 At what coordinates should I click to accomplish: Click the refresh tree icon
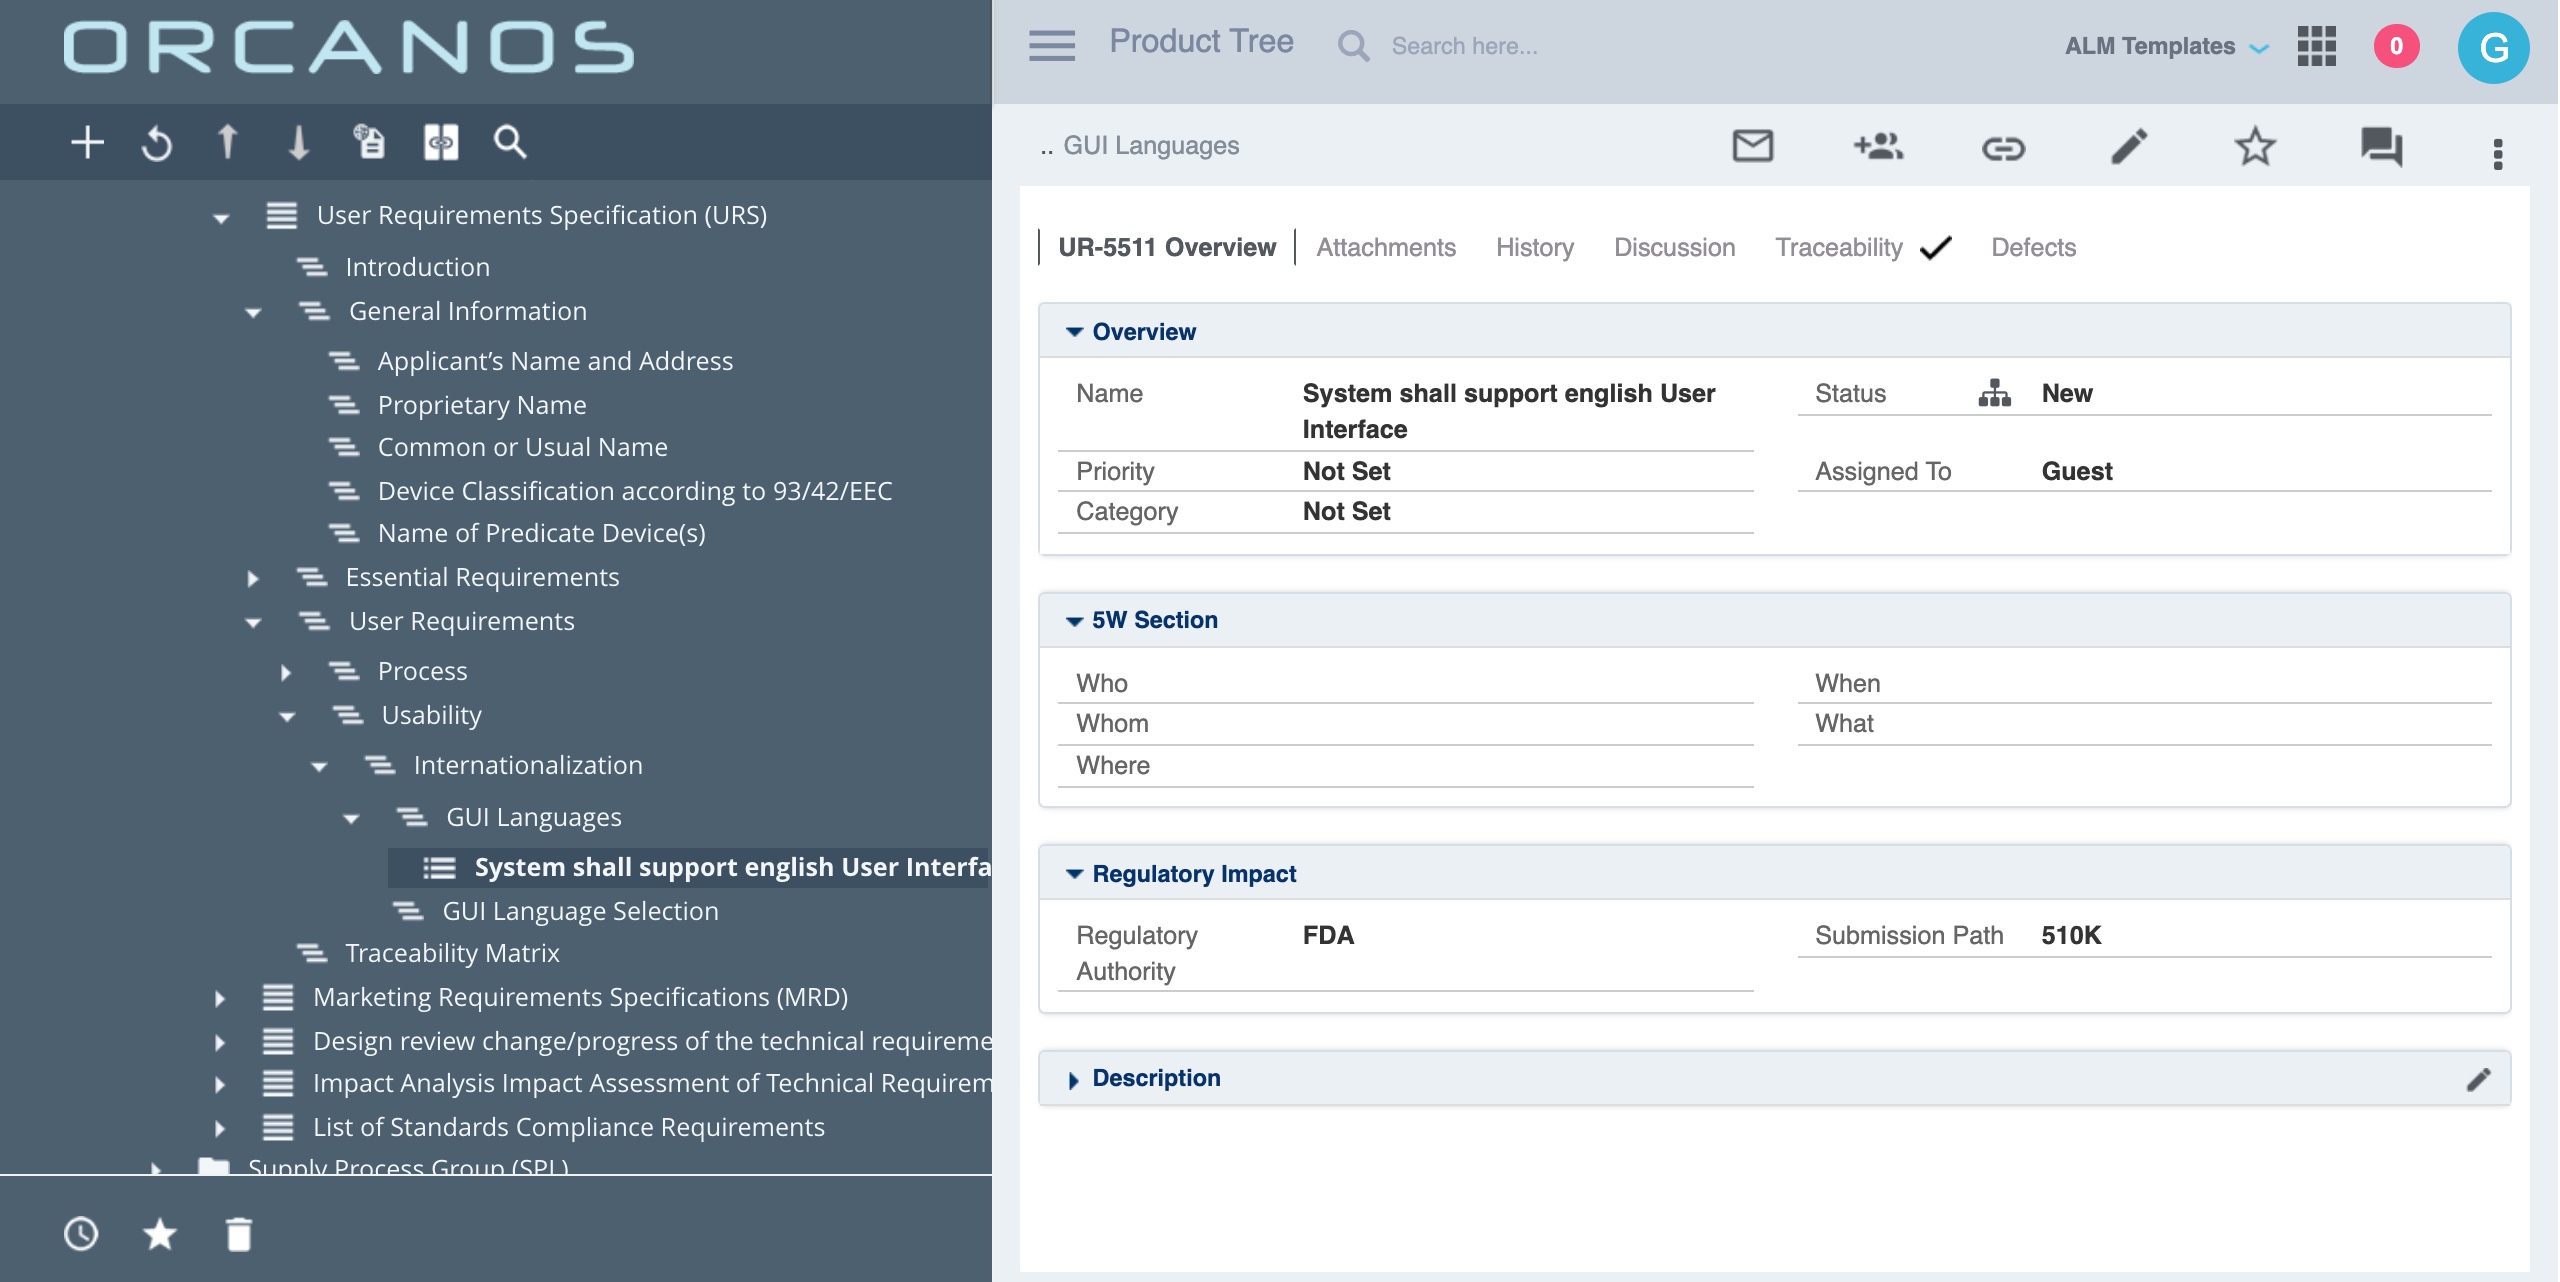(157, 144)
